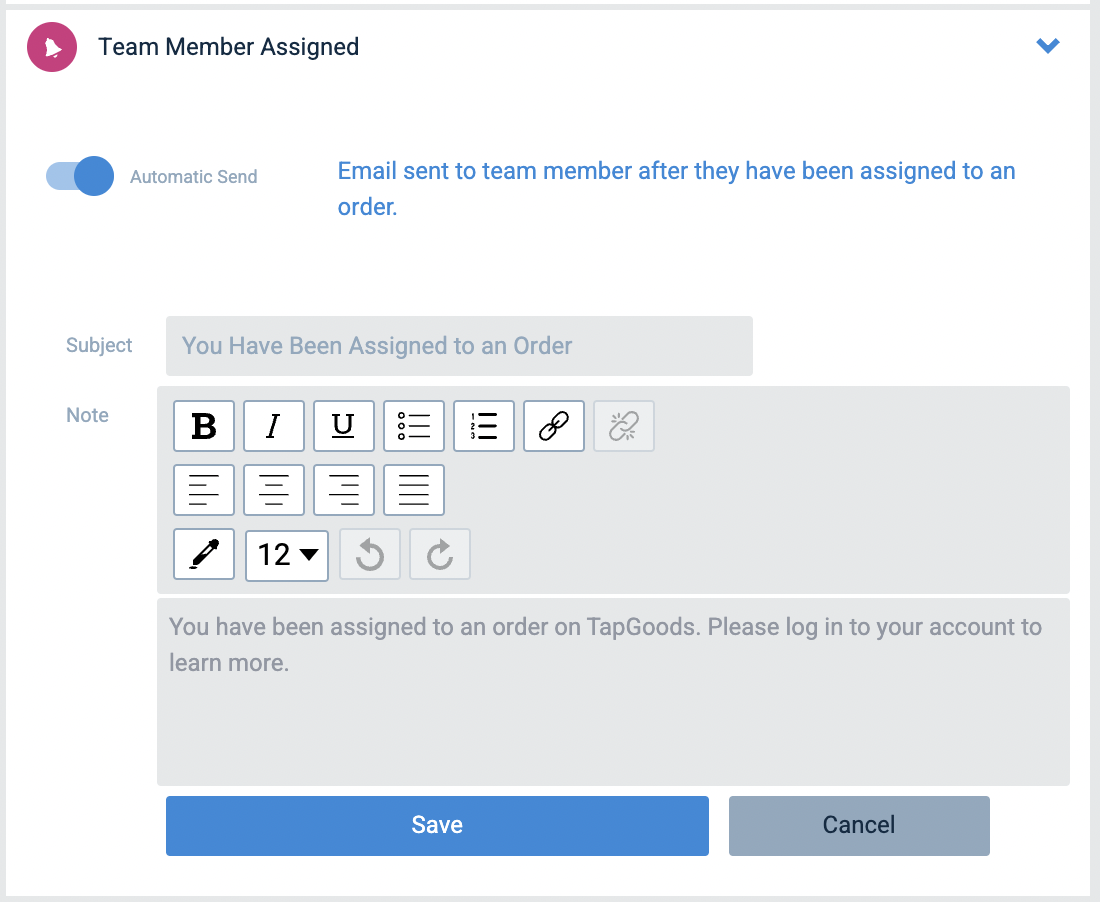1100x902 pixels.
Task: Align note text to the right
Action: pyautogui.click(x=344, y=490)
